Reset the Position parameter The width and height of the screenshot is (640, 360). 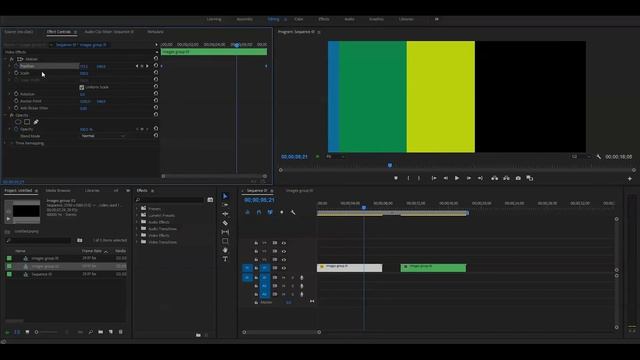point(156,66)
